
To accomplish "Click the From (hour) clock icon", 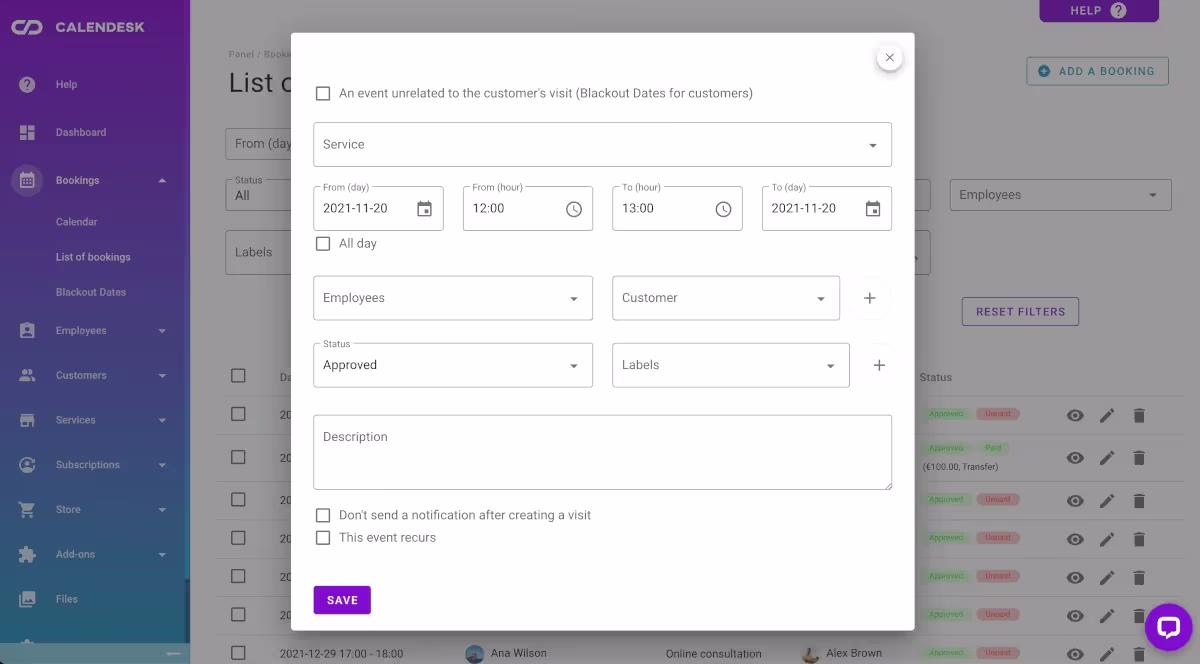I will tap(574, 209).
